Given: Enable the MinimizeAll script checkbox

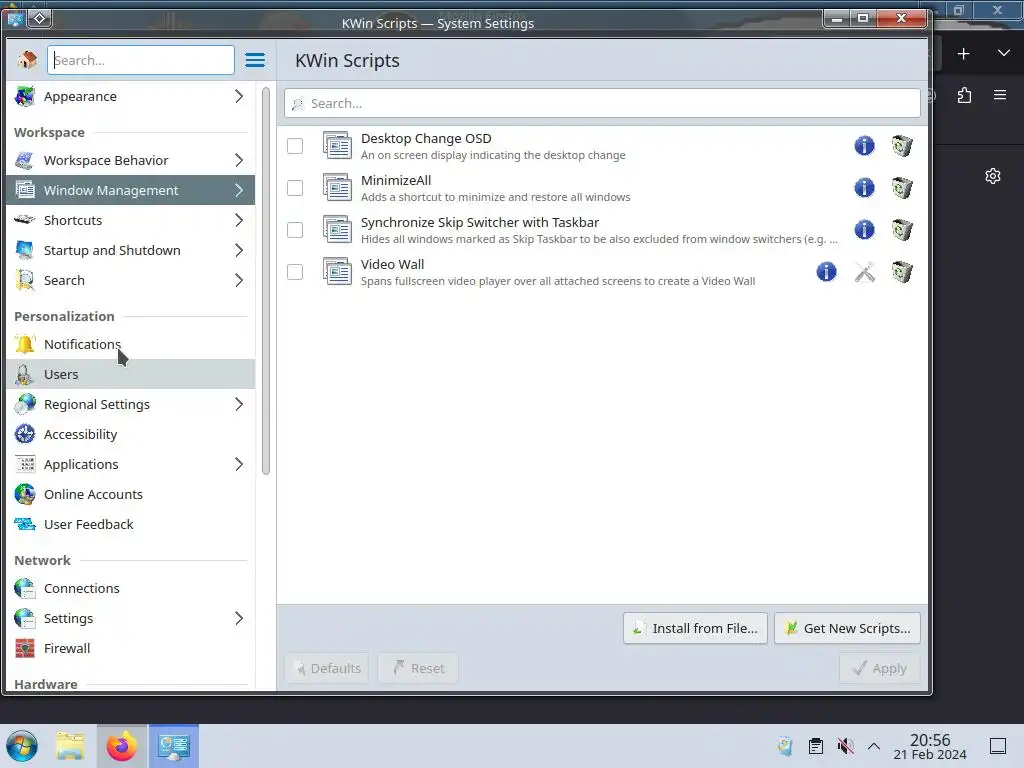Looking at the screenshot, I should (x=295, y=188).
